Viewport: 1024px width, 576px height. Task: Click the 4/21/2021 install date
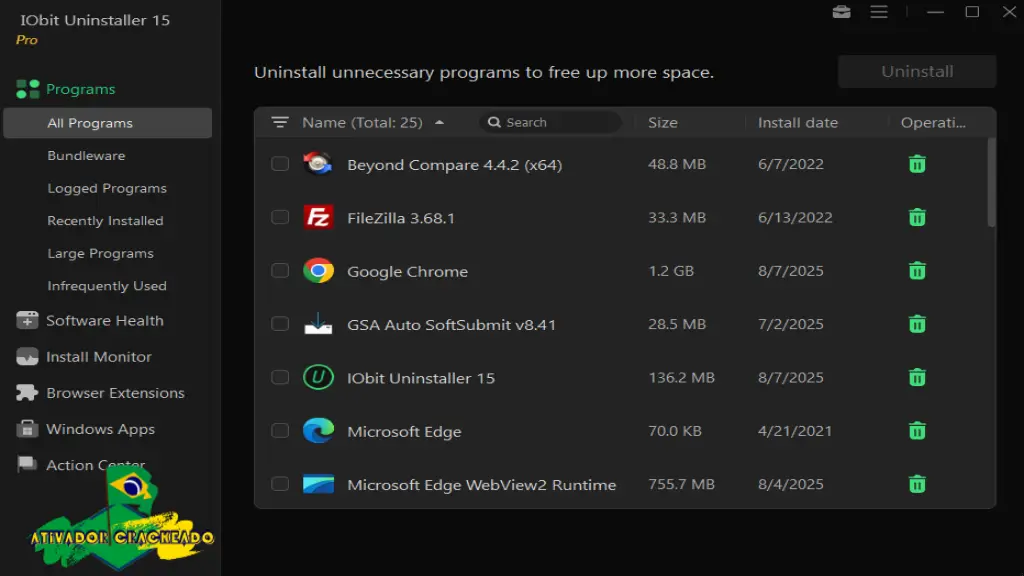(795, 431)
